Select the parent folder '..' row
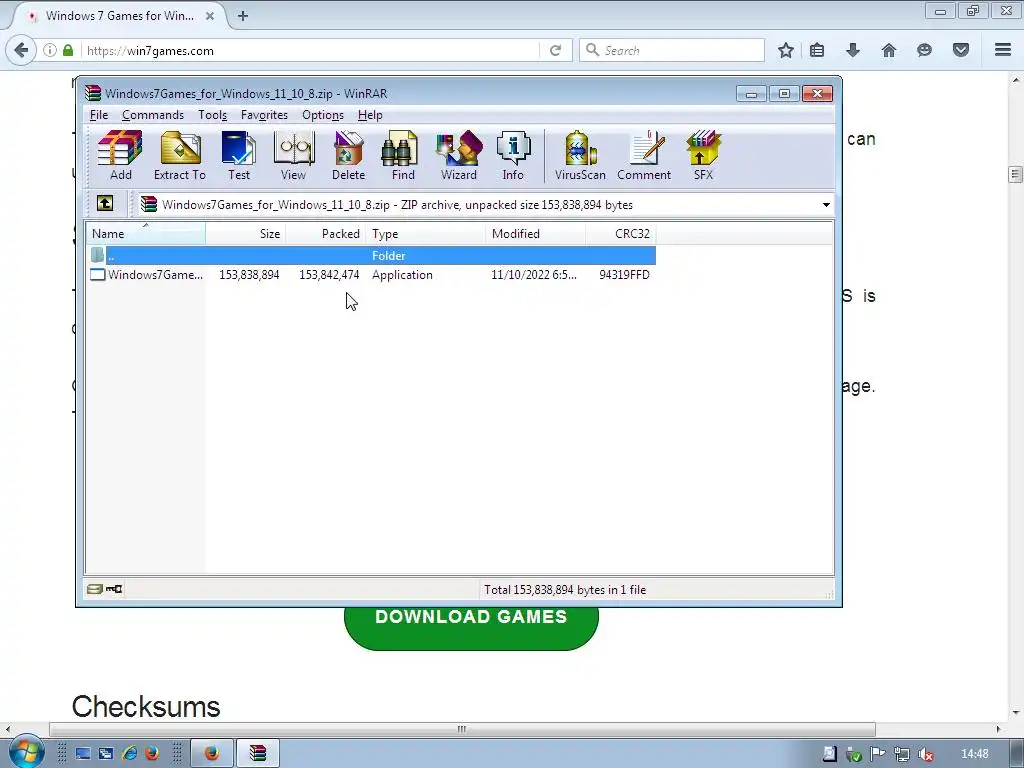The height and width of the screenshot is (768, 1024). coord(371,255)
